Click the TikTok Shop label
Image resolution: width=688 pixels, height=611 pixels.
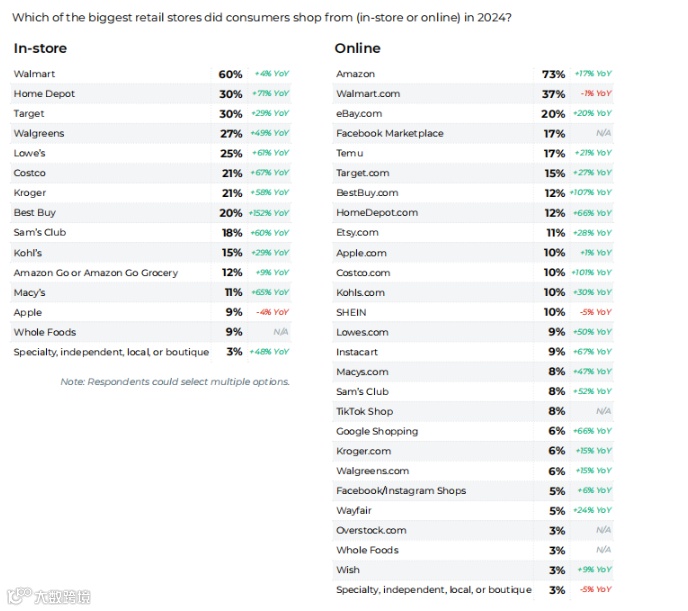coord(364,411)
